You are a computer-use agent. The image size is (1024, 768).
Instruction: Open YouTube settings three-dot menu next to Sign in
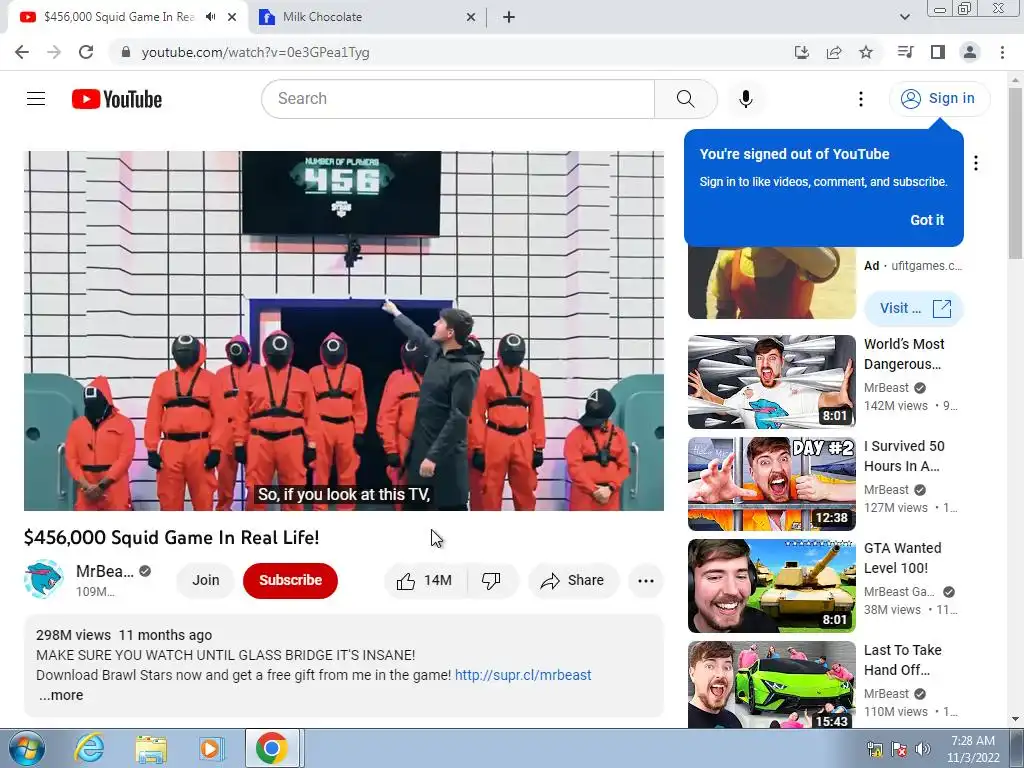click(861, 99)
